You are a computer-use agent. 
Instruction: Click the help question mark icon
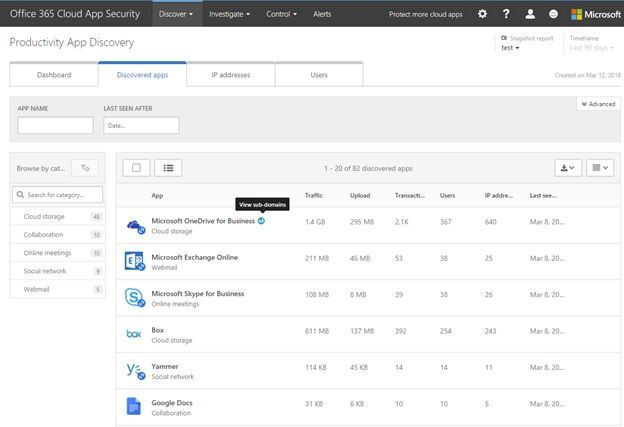click(506, 14)
